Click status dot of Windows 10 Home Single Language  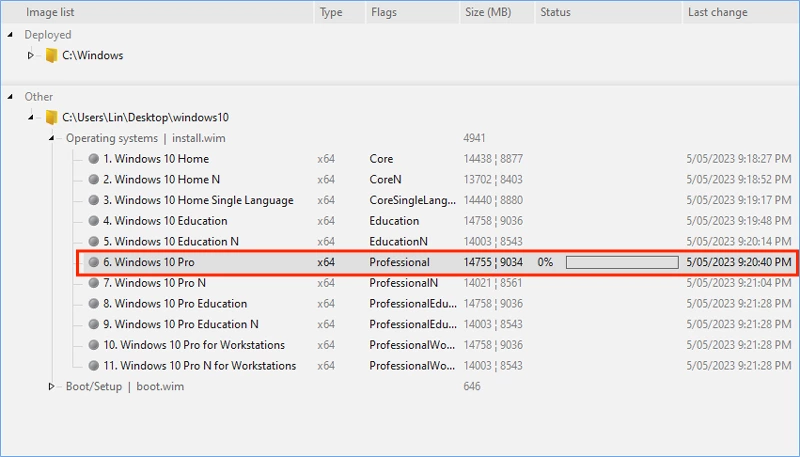(x=93, y=200)
